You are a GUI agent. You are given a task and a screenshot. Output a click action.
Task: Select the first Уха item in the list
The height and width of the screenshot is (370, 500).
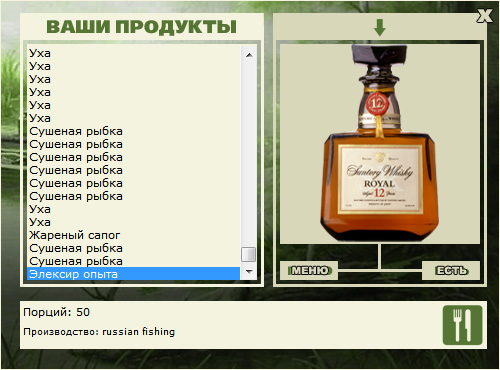pyautogui.click(x=133, y=53)
